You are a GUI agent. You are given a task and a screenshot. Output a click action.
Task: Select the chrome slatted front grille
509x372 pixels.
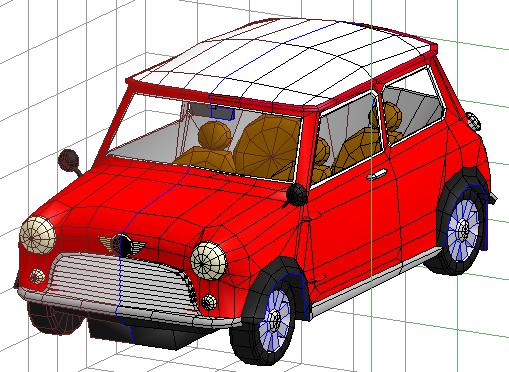pos(123,283)
